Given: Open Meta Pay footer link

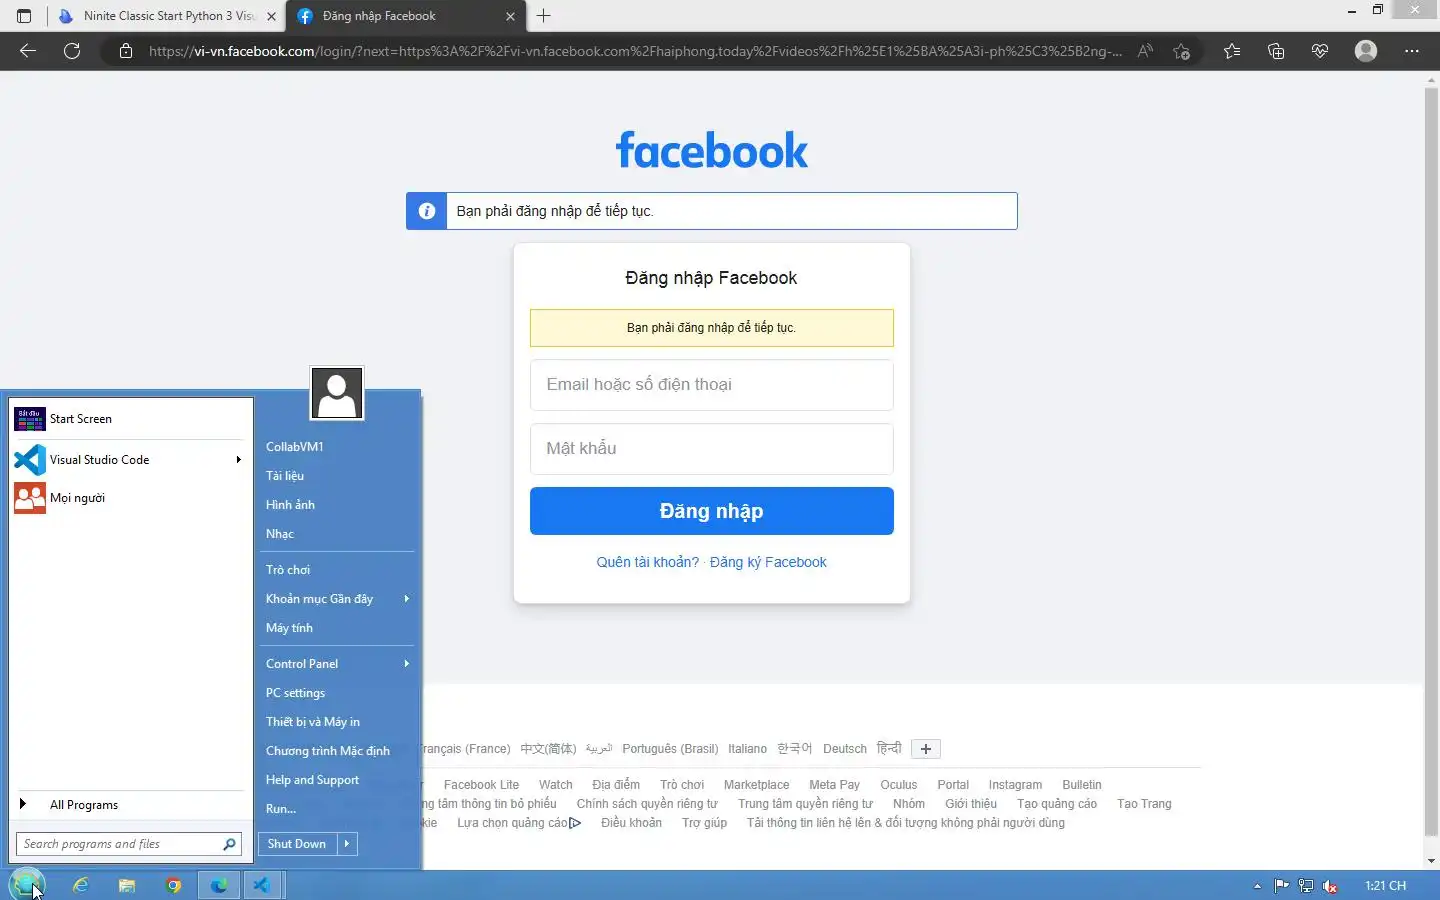Looking at the screenshot, I should pyautogui.click(x=834, y=785).
